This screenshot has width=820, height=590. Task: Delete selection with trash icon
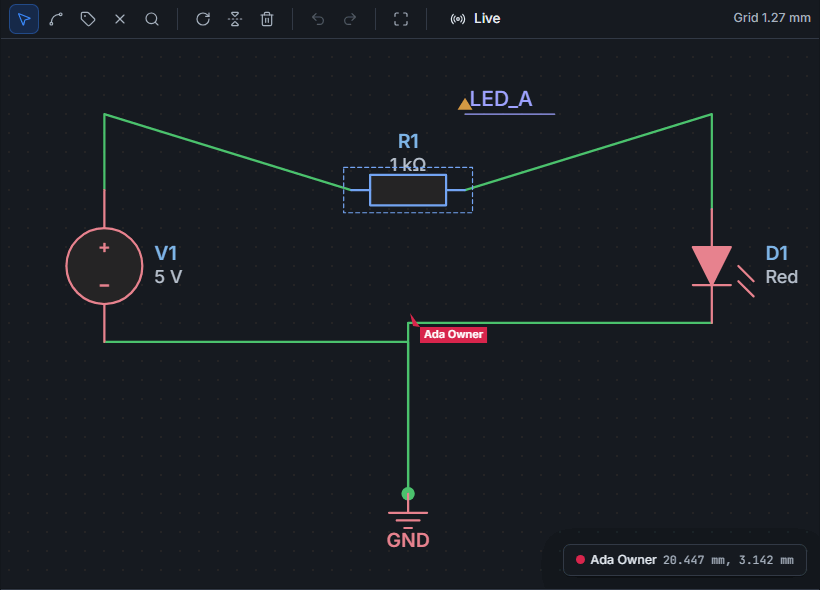pos(267,19)
